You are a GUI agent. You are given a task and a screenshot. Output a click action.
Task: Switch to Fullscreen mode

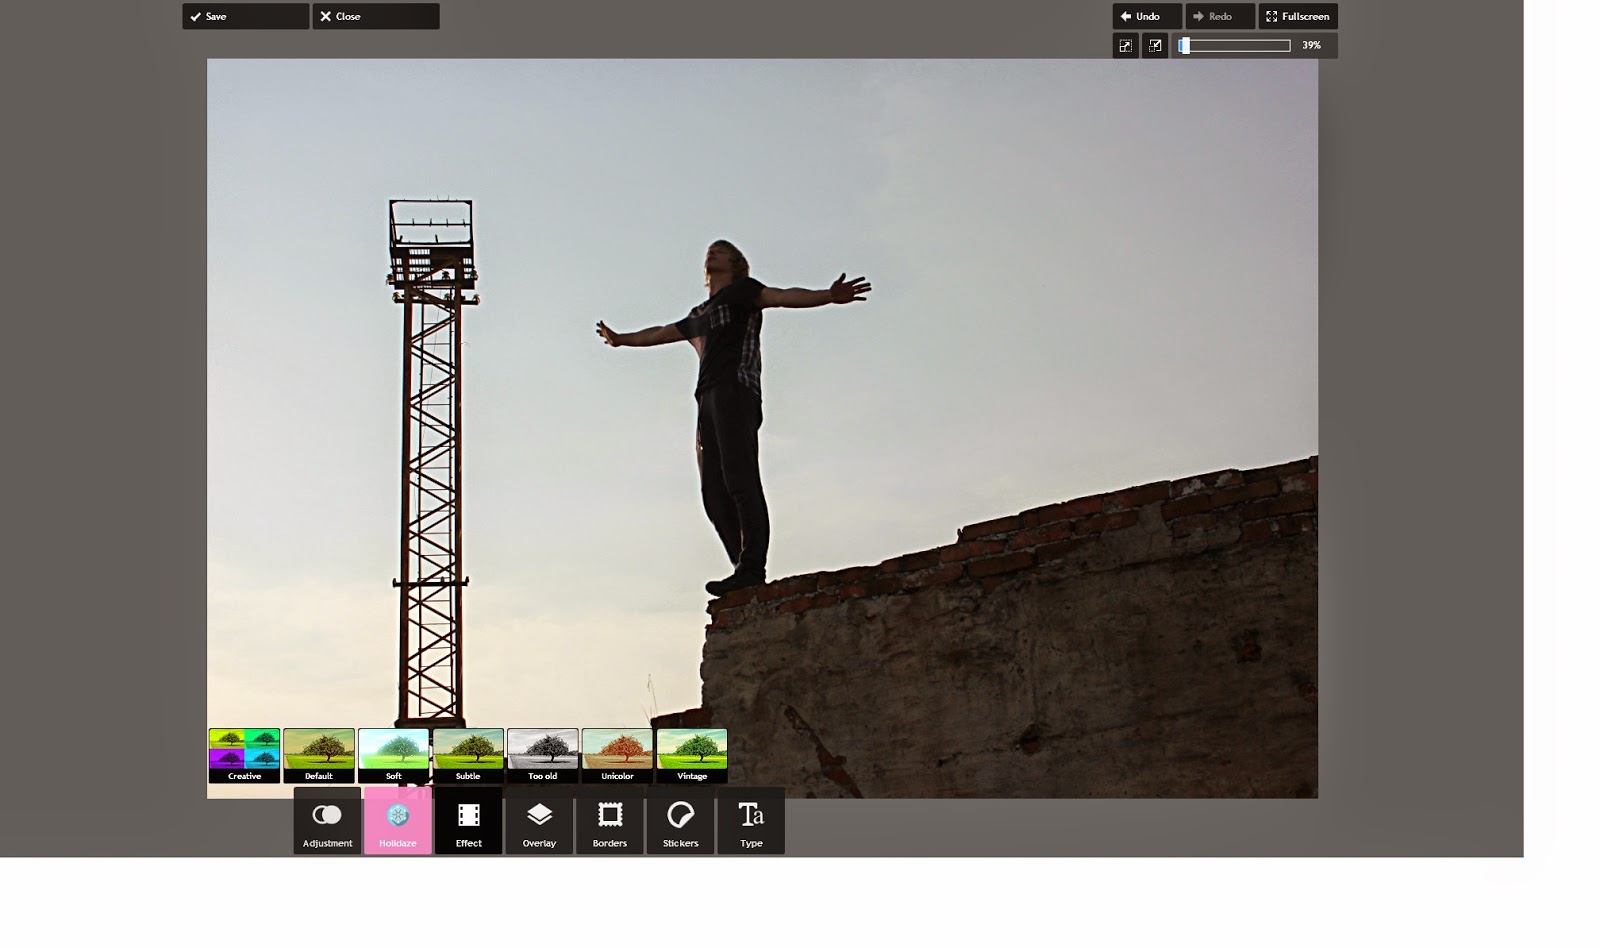(1298, 16)
